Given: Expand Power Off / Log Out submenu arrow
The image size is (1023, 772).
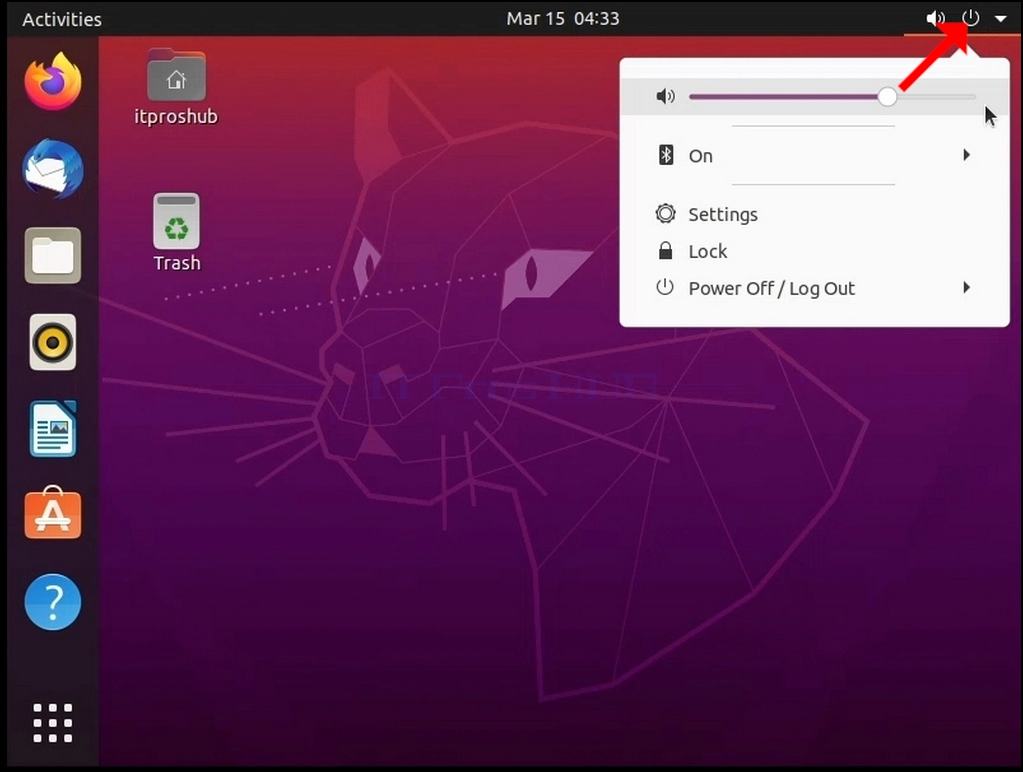Looking at the screenshot, I should coord(967,287).
